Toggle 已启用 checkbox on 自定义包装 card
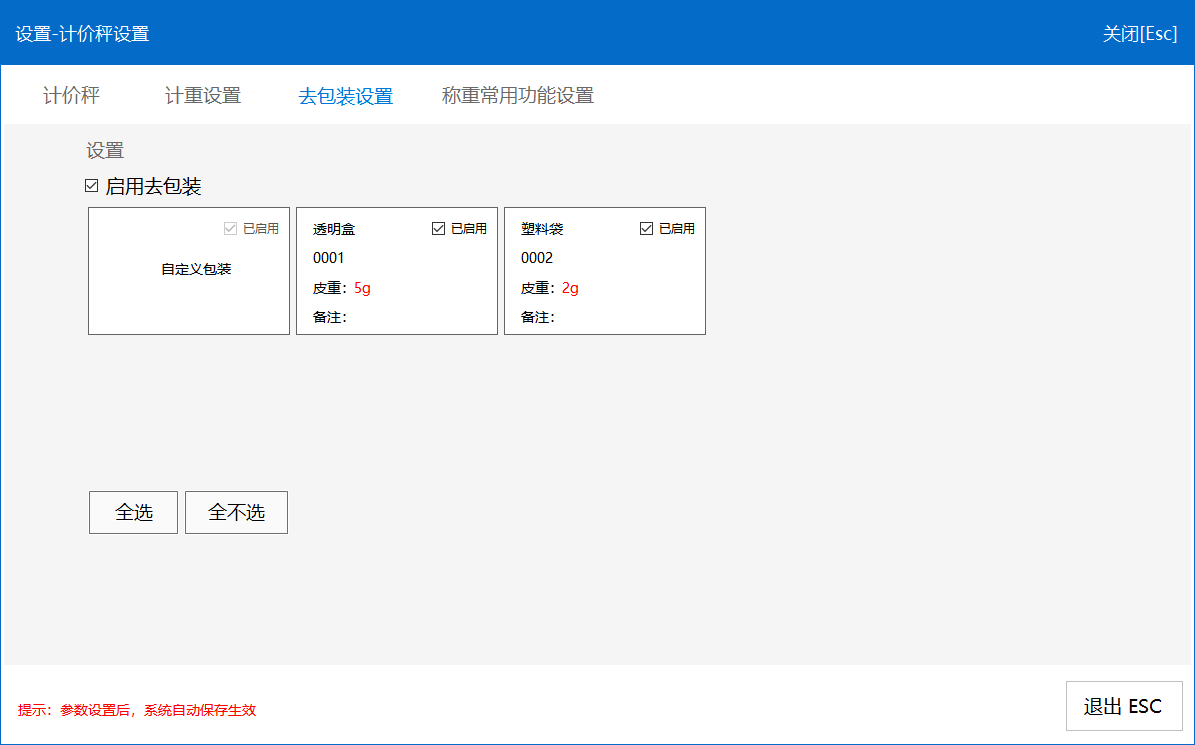 230,229
